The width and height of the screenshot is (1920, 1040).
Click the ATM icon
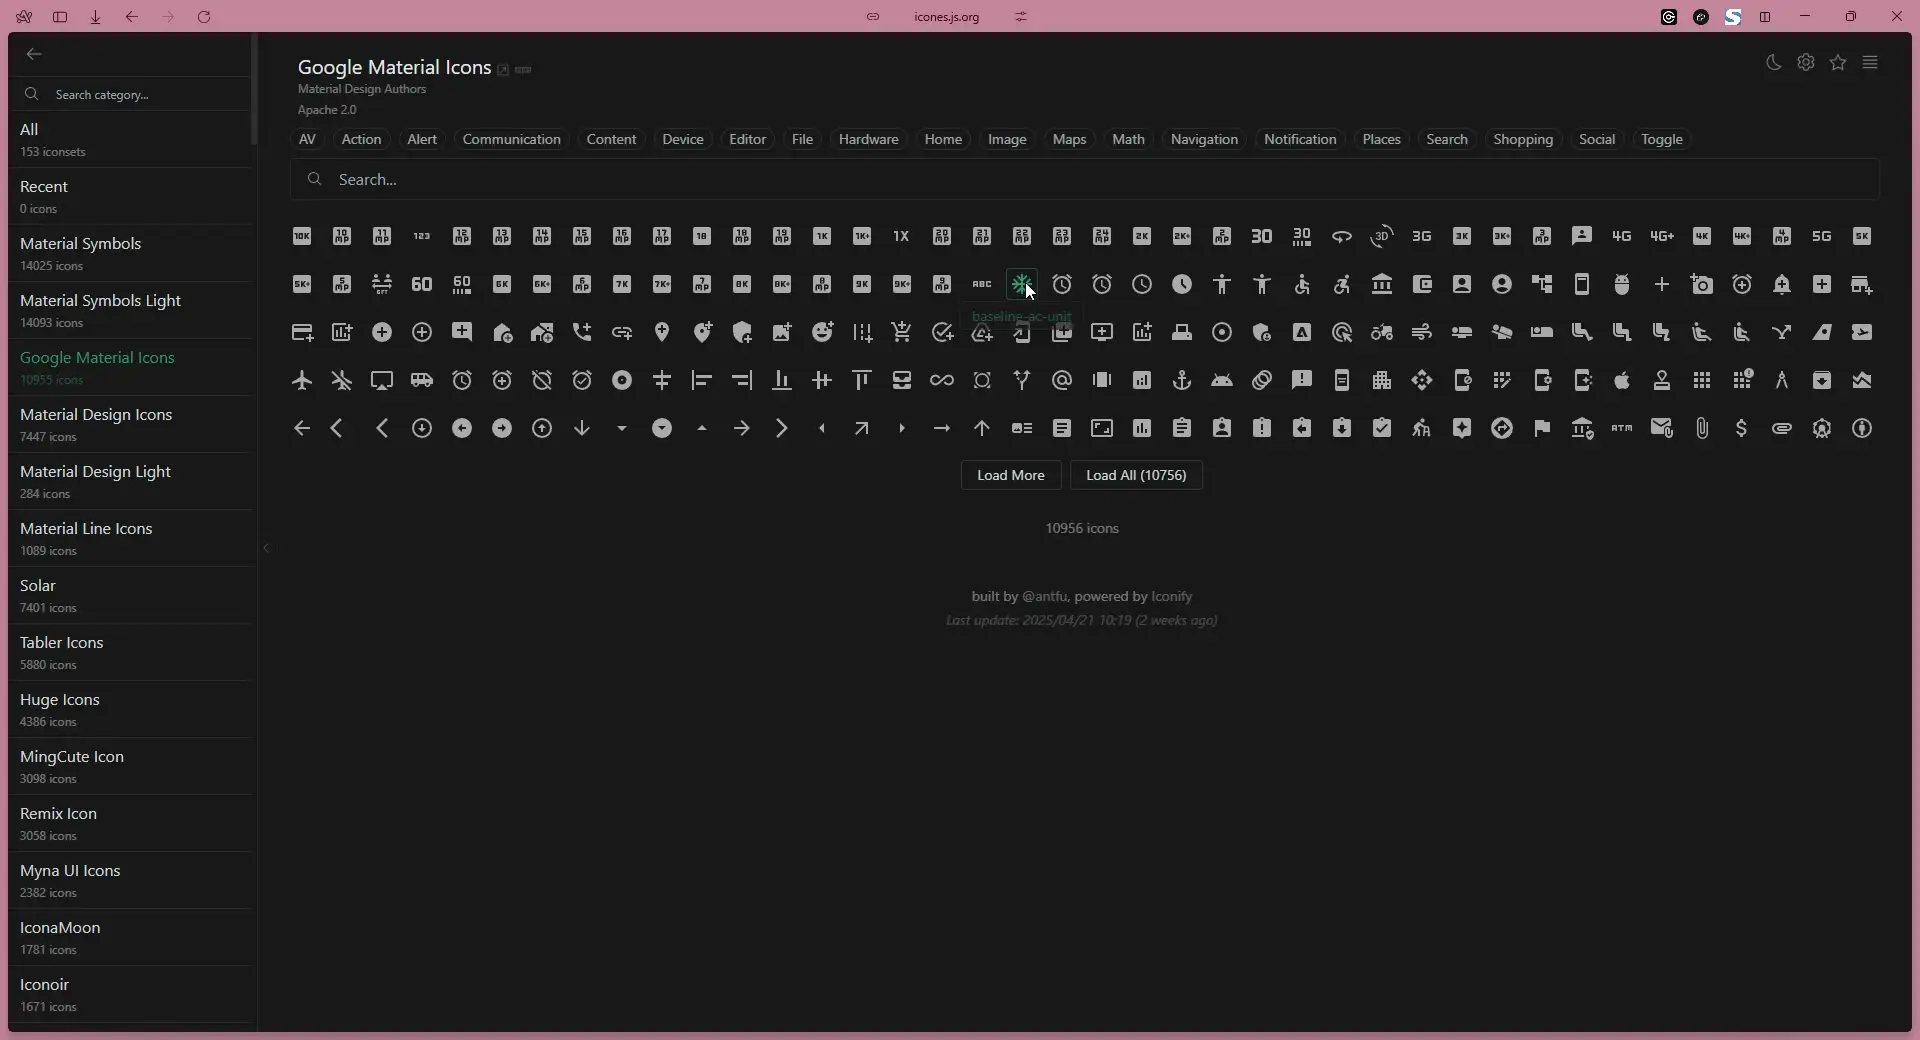coord(1622,429)
